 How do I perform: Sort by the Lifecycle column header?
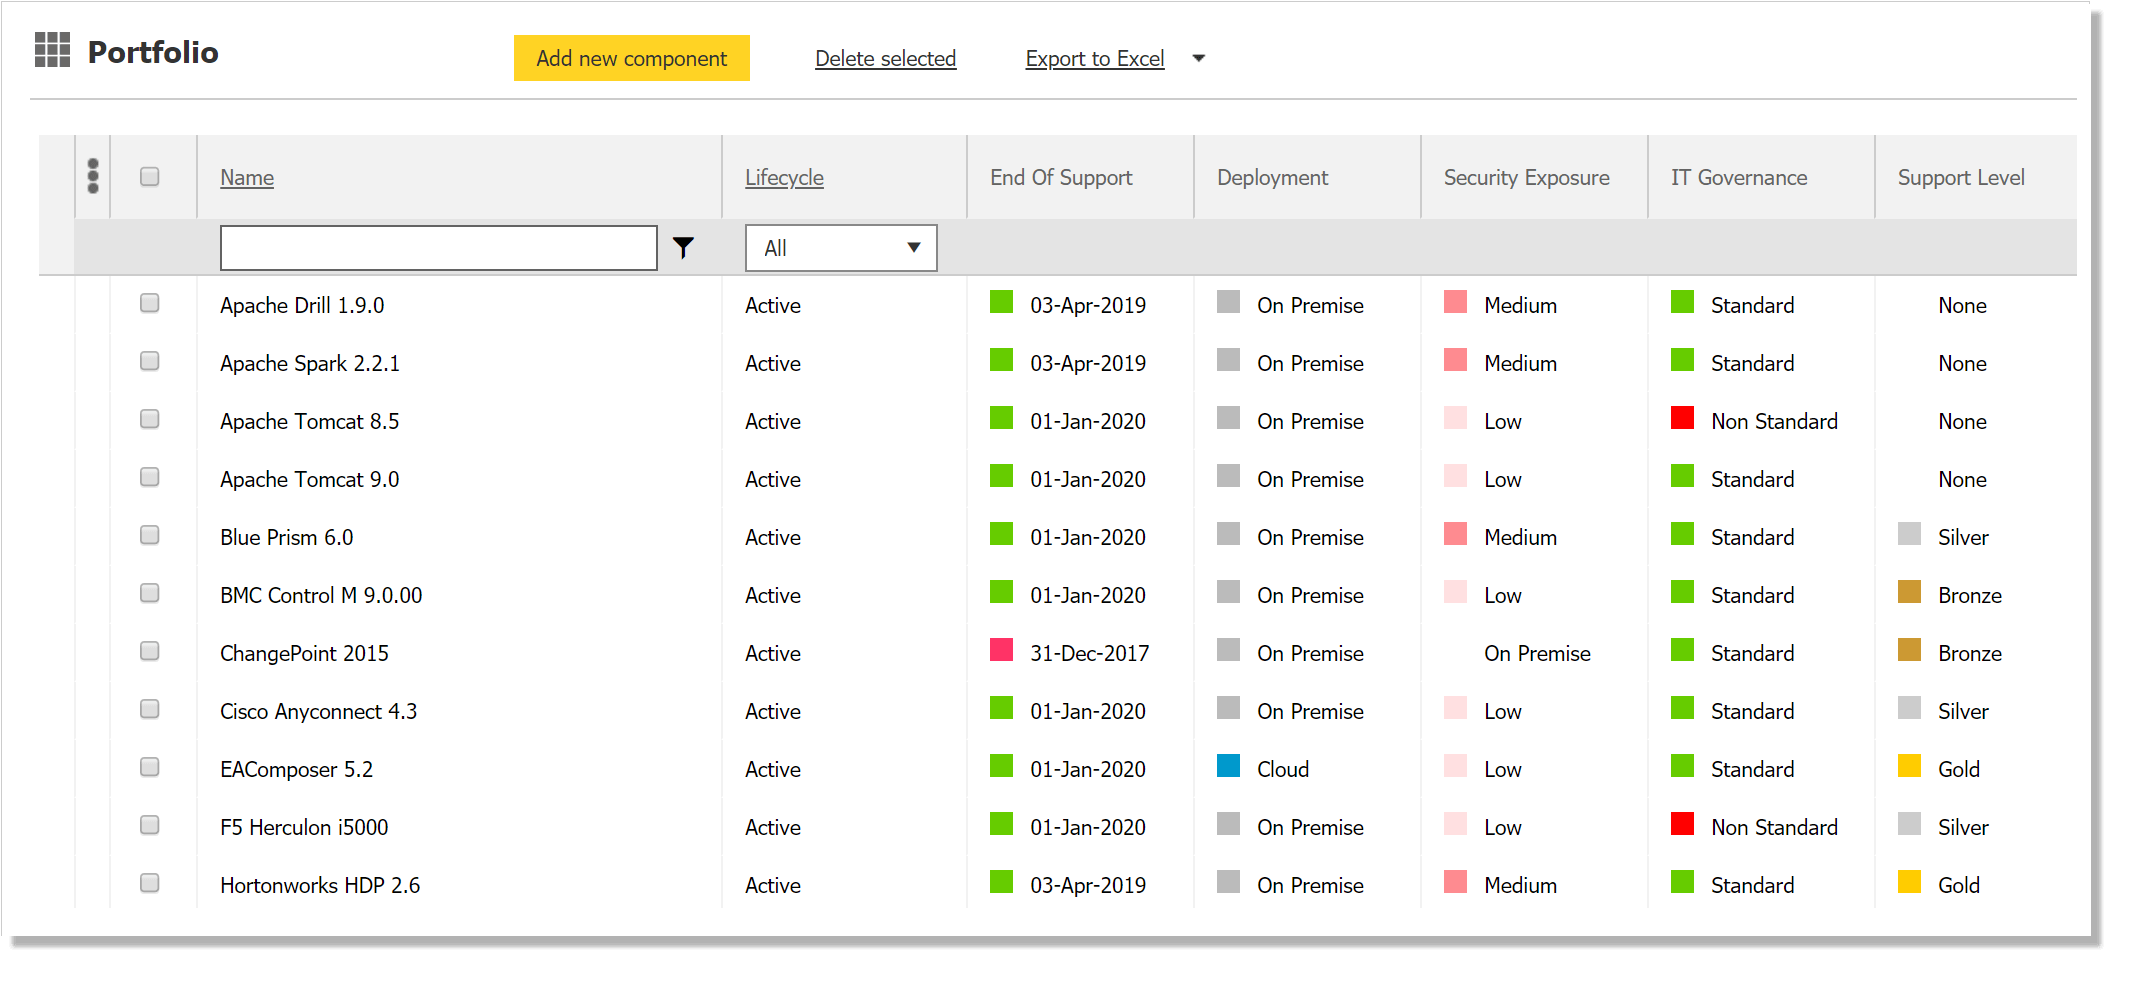[784, 178]
